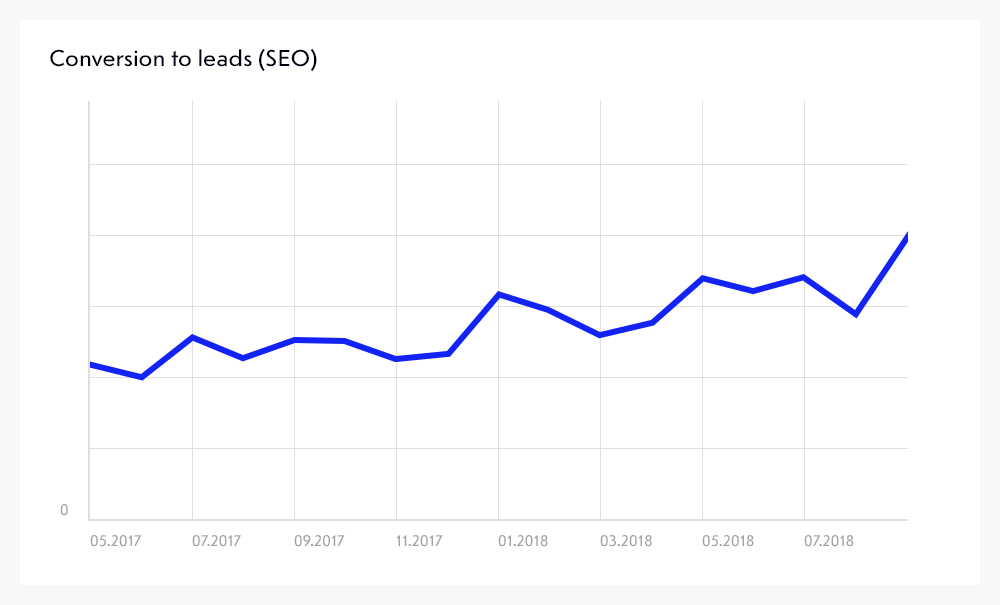Click the line peak above 07.2017

click(193, 337)
